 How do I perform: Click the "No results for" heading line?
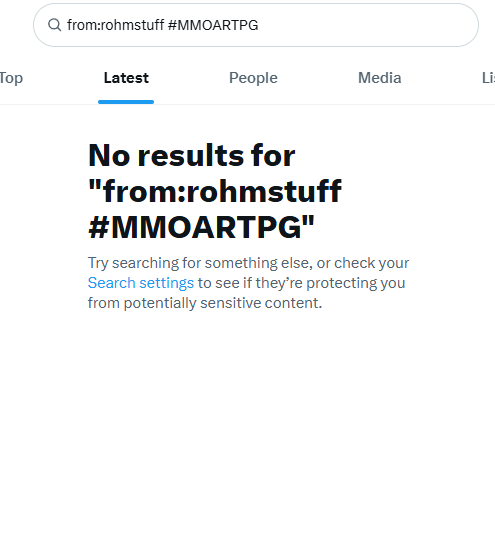(x=192, y=155)
